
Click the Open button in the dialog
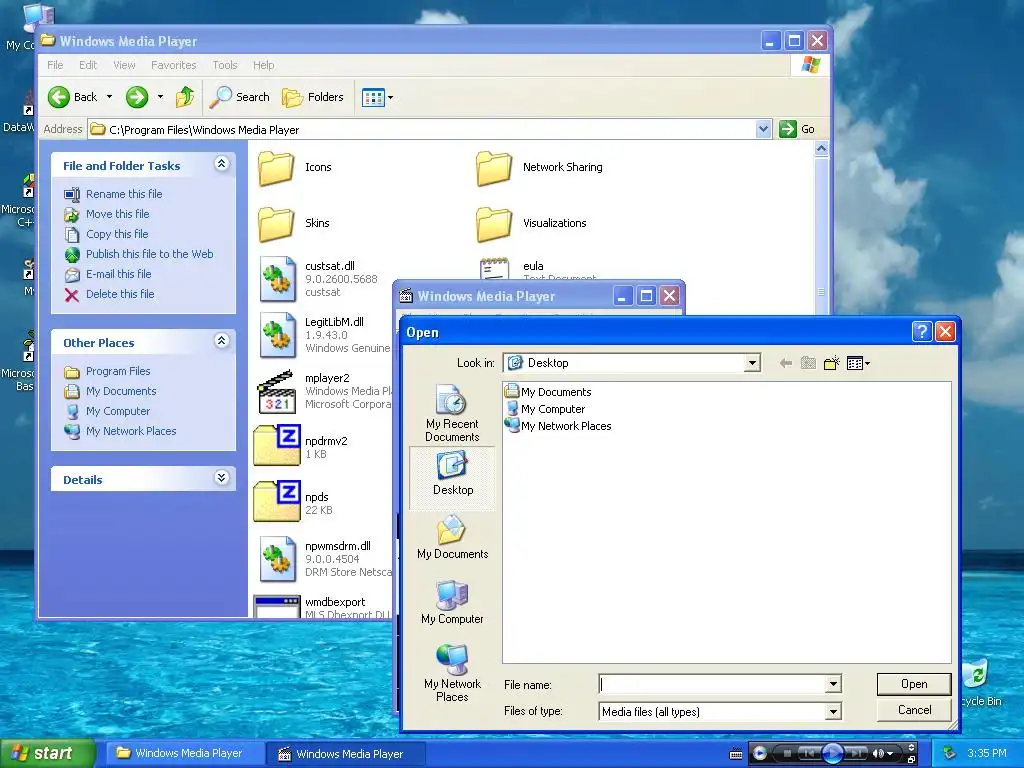tap(914, 684)
